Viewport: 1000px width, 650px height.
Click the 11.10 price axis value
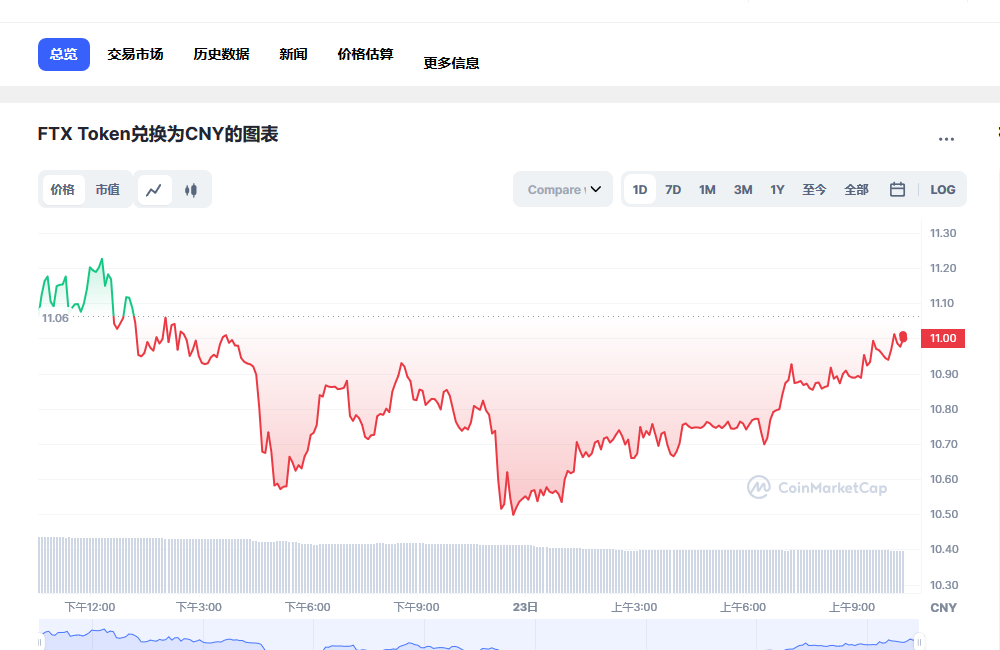click(x=943, y=303)
